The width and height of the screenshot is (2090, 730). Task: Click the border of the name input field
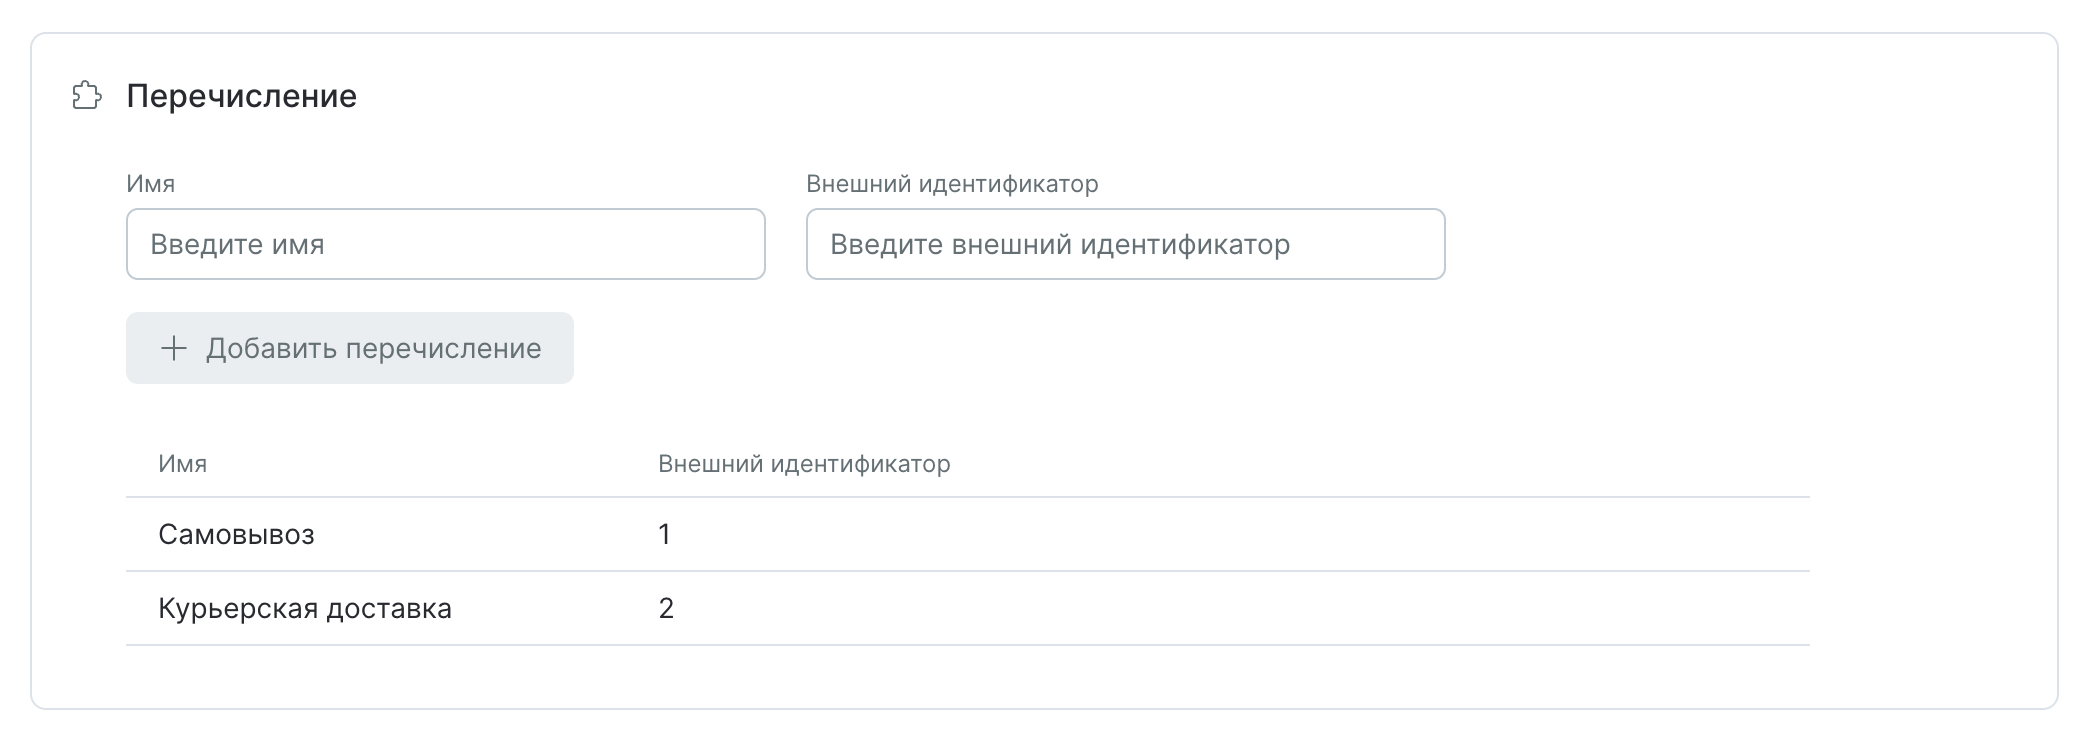[445, 212]
